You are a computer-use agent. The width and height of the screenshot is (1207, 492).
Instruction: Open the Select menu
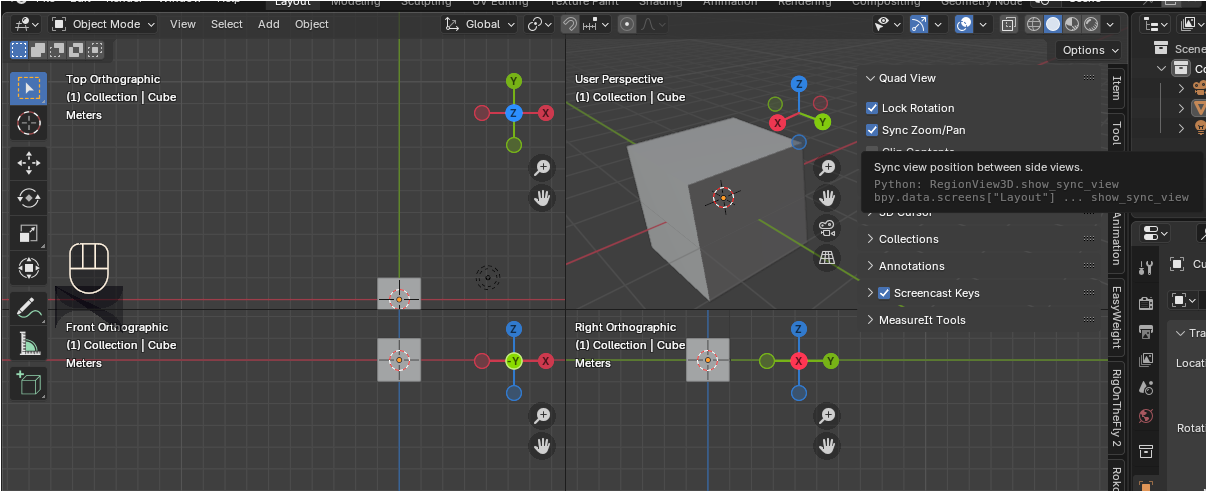pos(227,24)
